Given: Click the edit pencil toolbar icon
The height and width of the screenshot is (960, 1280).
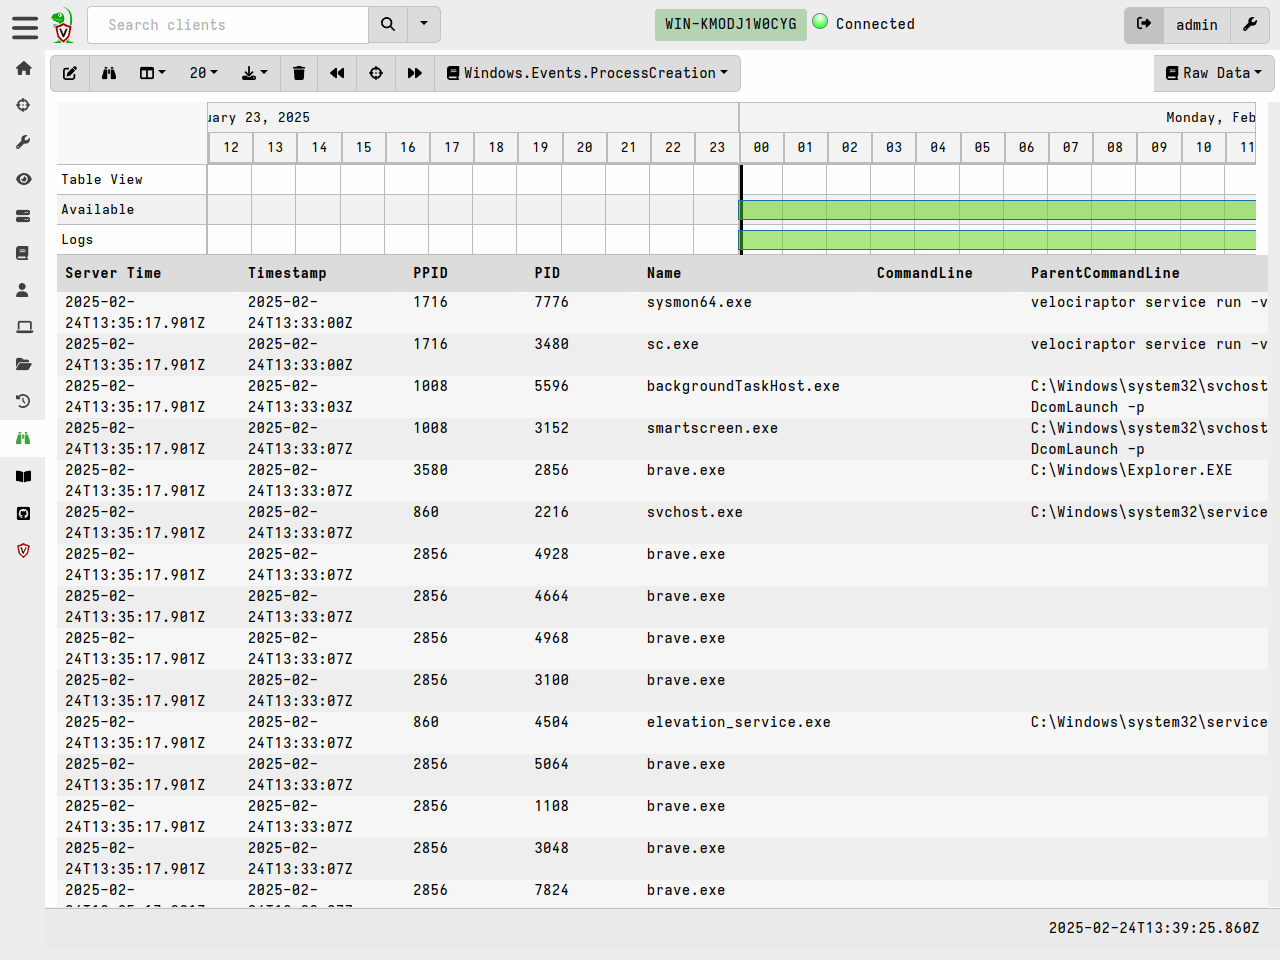Looking at the screenshot, I should point(70,73).
